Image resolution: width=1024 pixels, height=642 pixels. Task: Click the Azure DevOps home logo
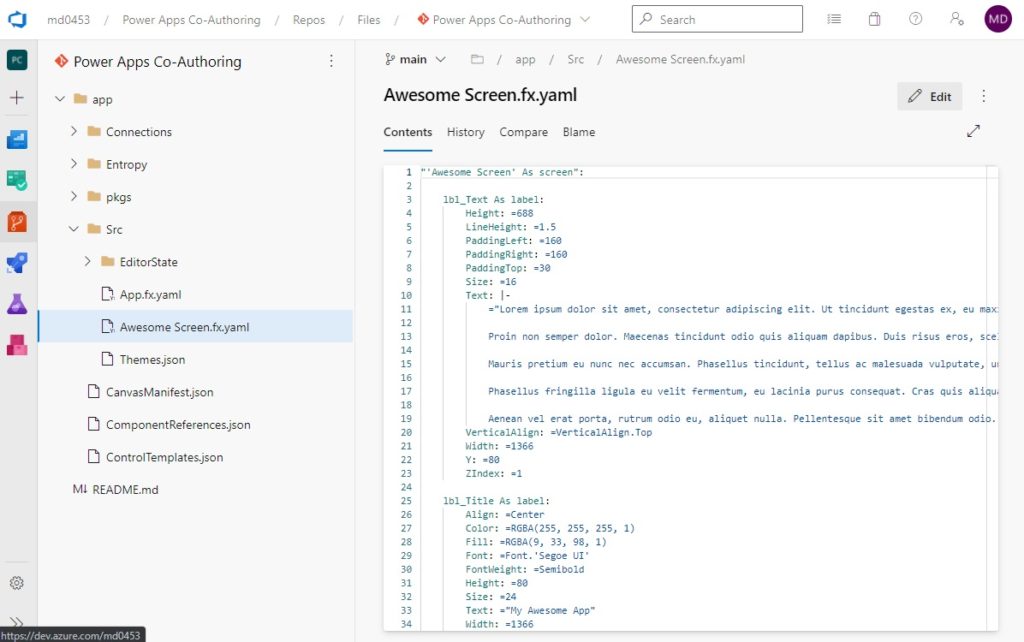coord(18,20)
